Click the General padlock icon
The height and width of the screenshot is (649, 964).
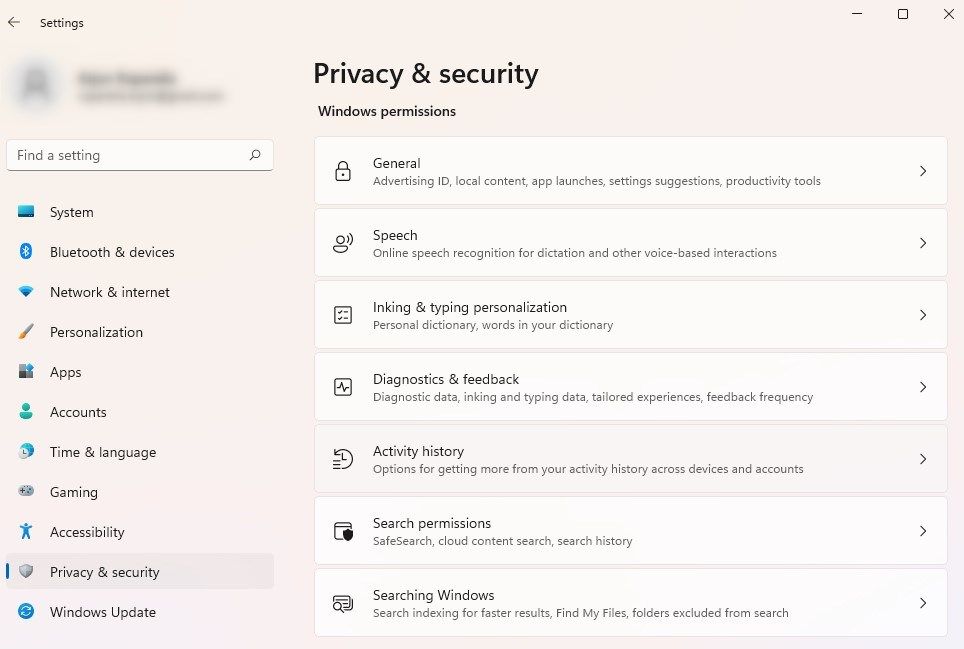coord(343,171)
